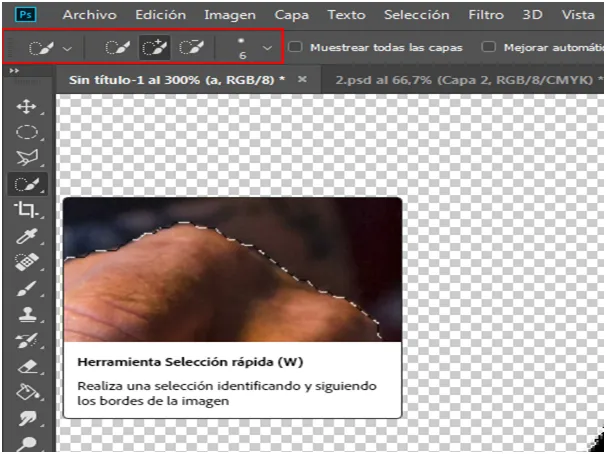606x454 pixels.
Task: Choose Subtract from selection mode
Action: 191,48
